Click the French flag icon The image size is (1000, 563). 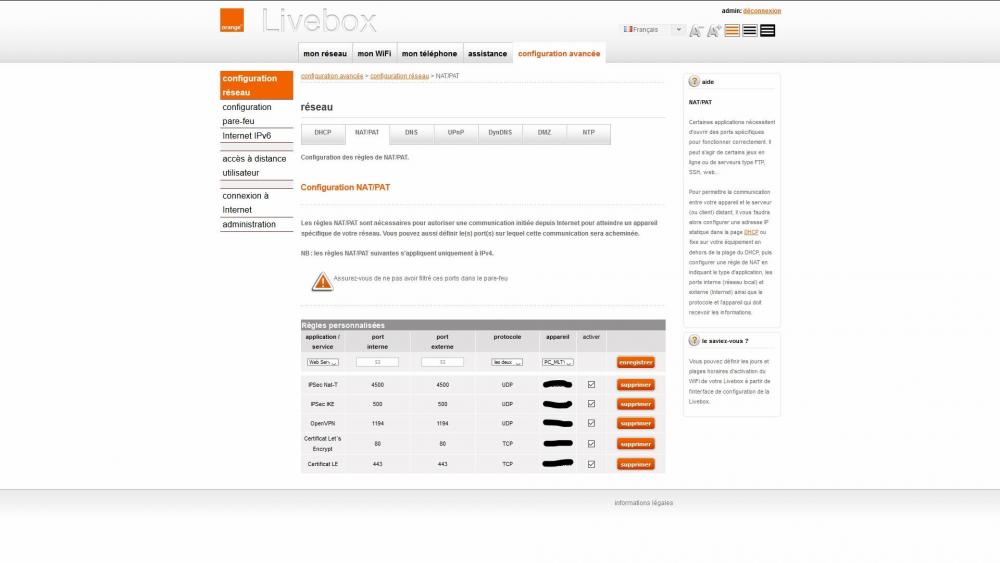coord(628,29)
